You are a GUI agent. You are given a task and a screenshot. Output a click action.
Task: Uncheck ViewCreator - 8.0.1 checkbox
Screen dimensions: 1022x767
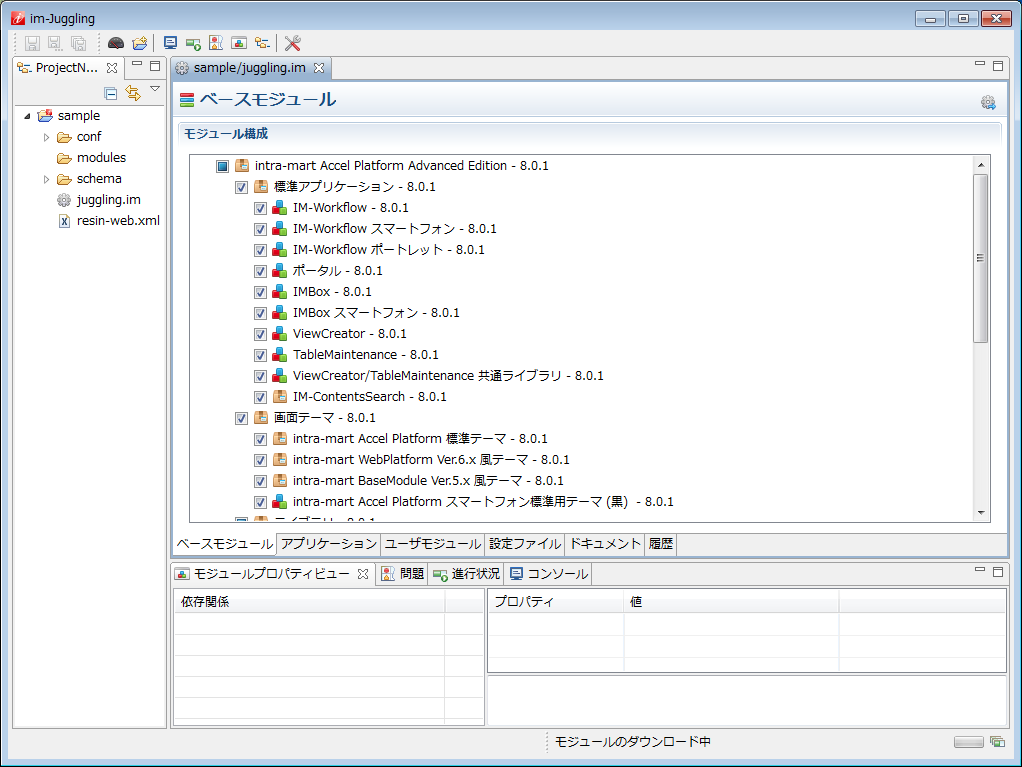[x=260, y=334]
